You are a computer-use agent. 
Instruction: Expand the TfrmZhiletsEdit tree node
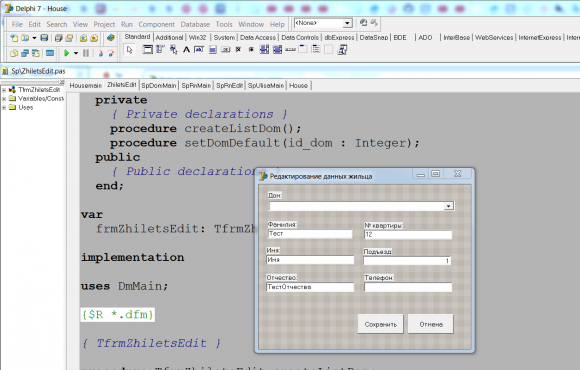pos(4,90)
